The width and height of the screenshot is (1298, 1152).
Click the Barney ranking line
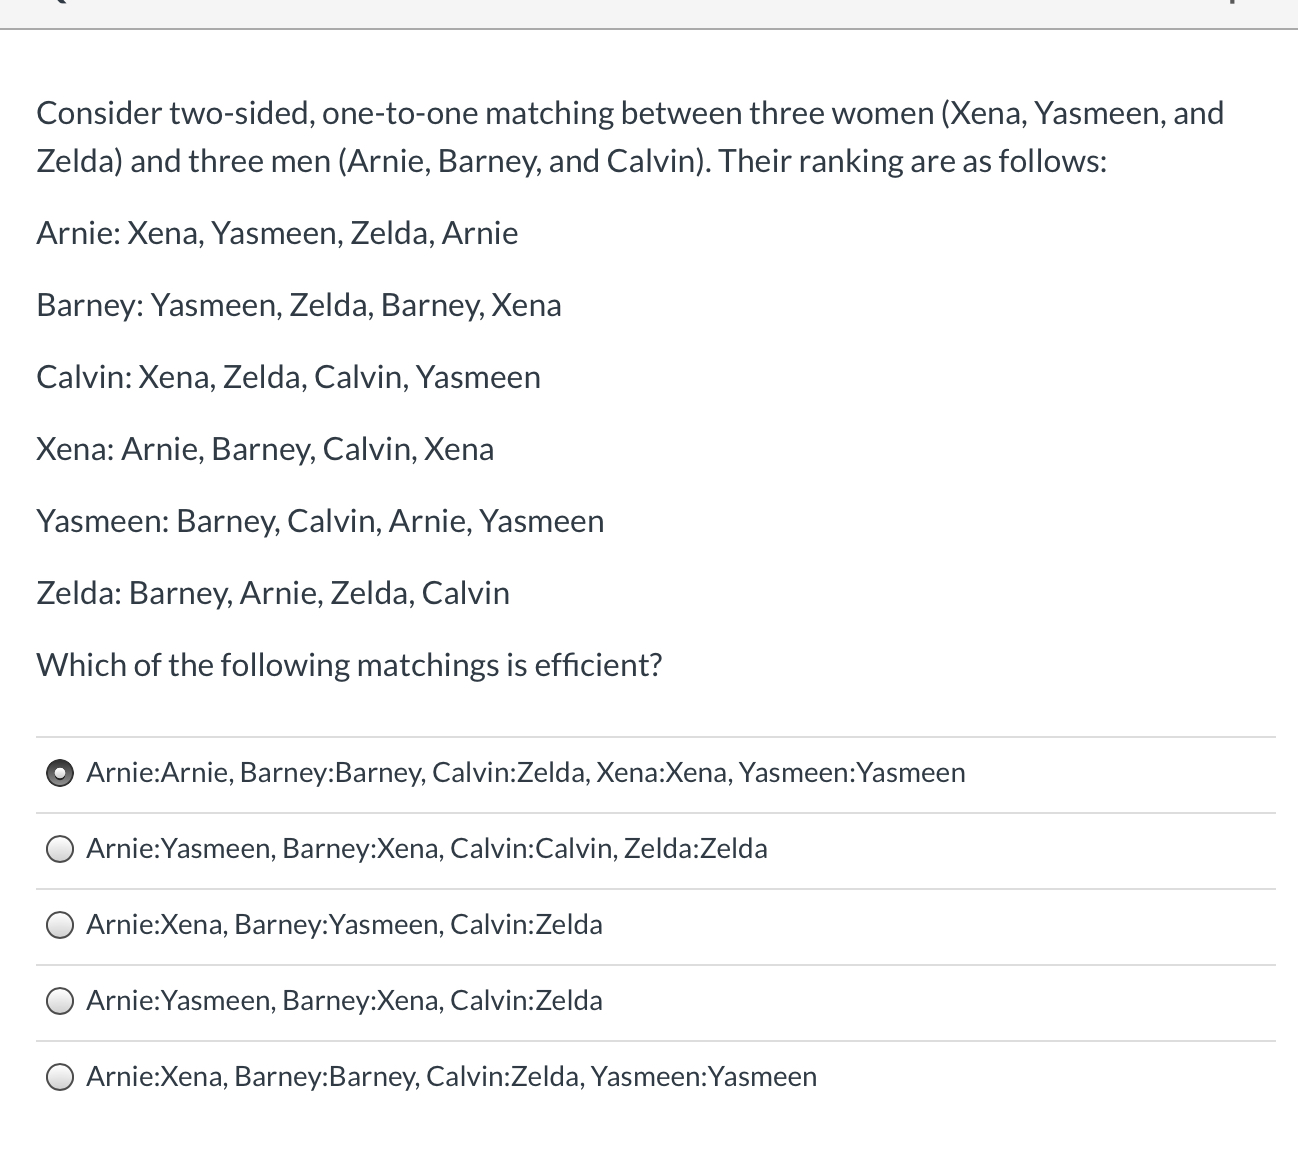tap(299, 305)
